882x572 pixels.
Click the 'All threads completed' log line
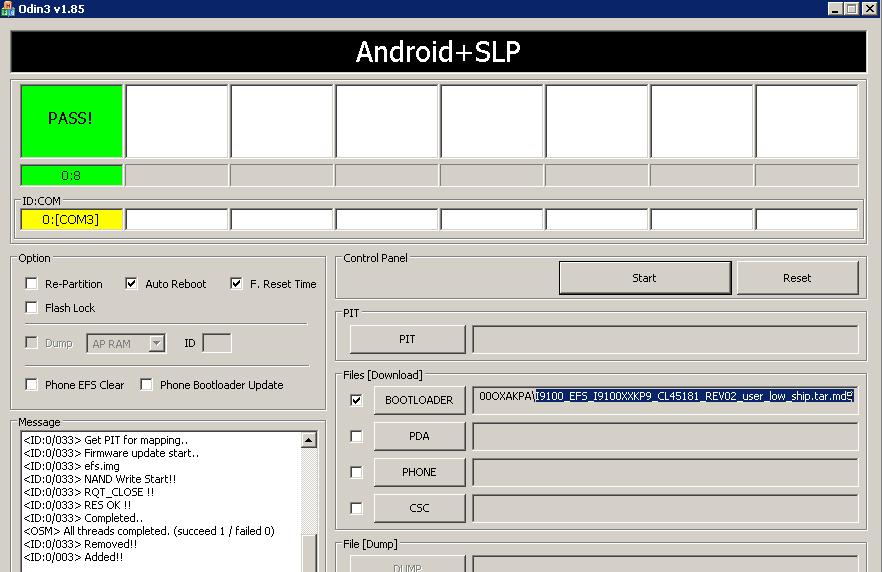click(149, 531)
